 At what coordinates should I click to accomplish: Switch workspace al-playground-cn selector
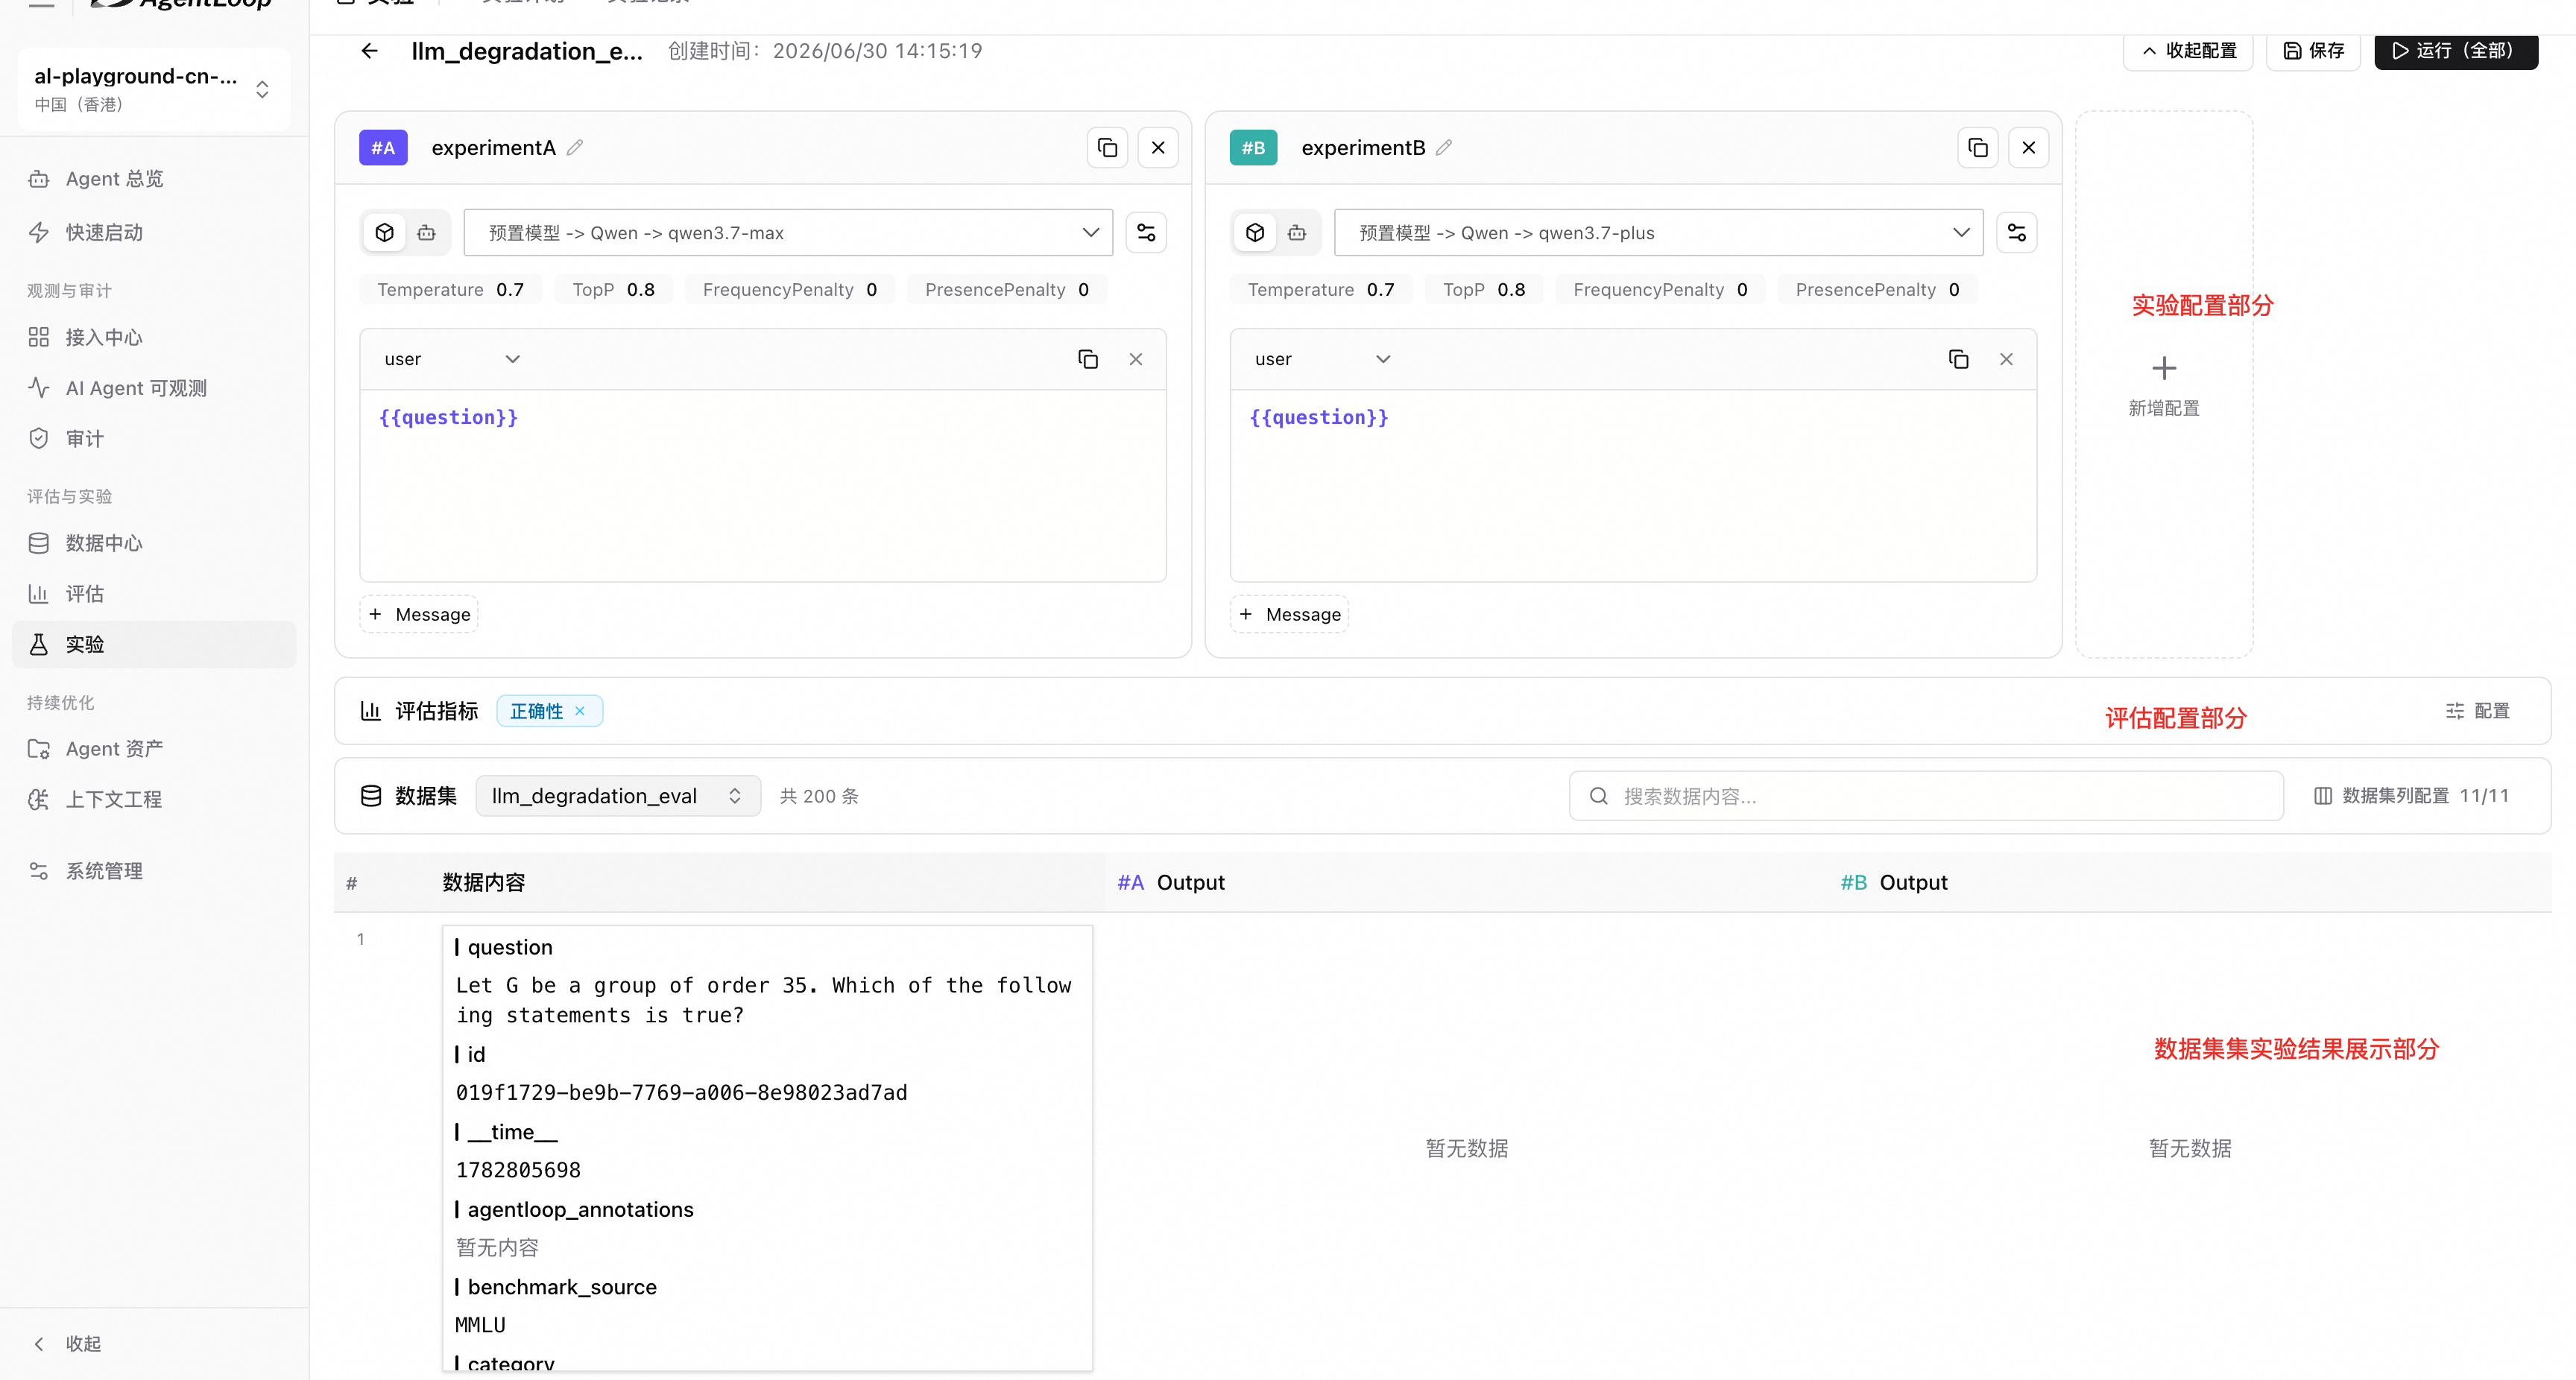(x=154, y=89)
